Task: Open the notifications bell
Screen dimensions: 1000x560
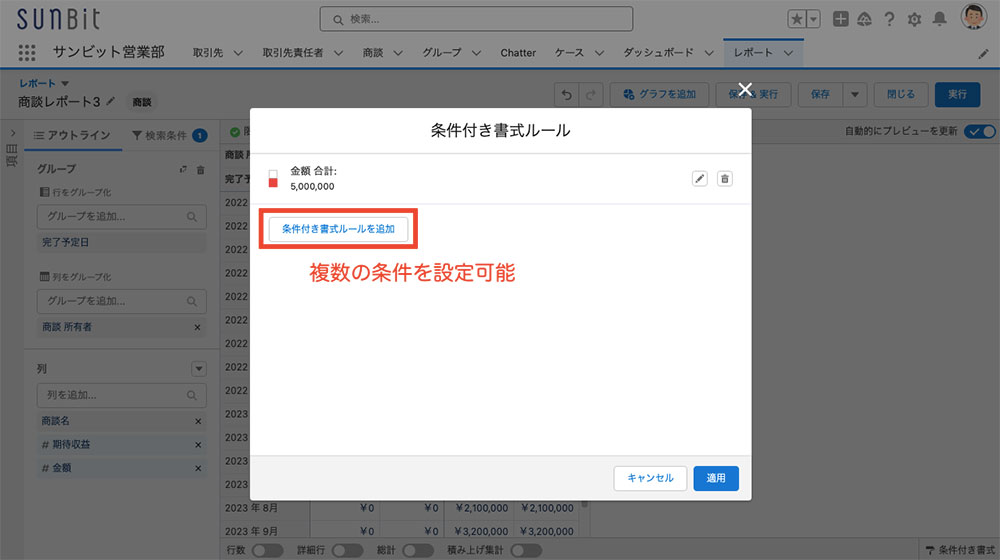Action: pos(939,19)
